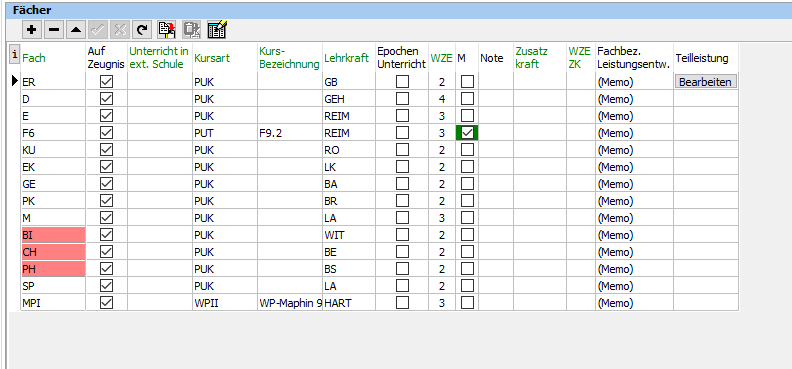Select the SP subject cell

tap(54, 286)
